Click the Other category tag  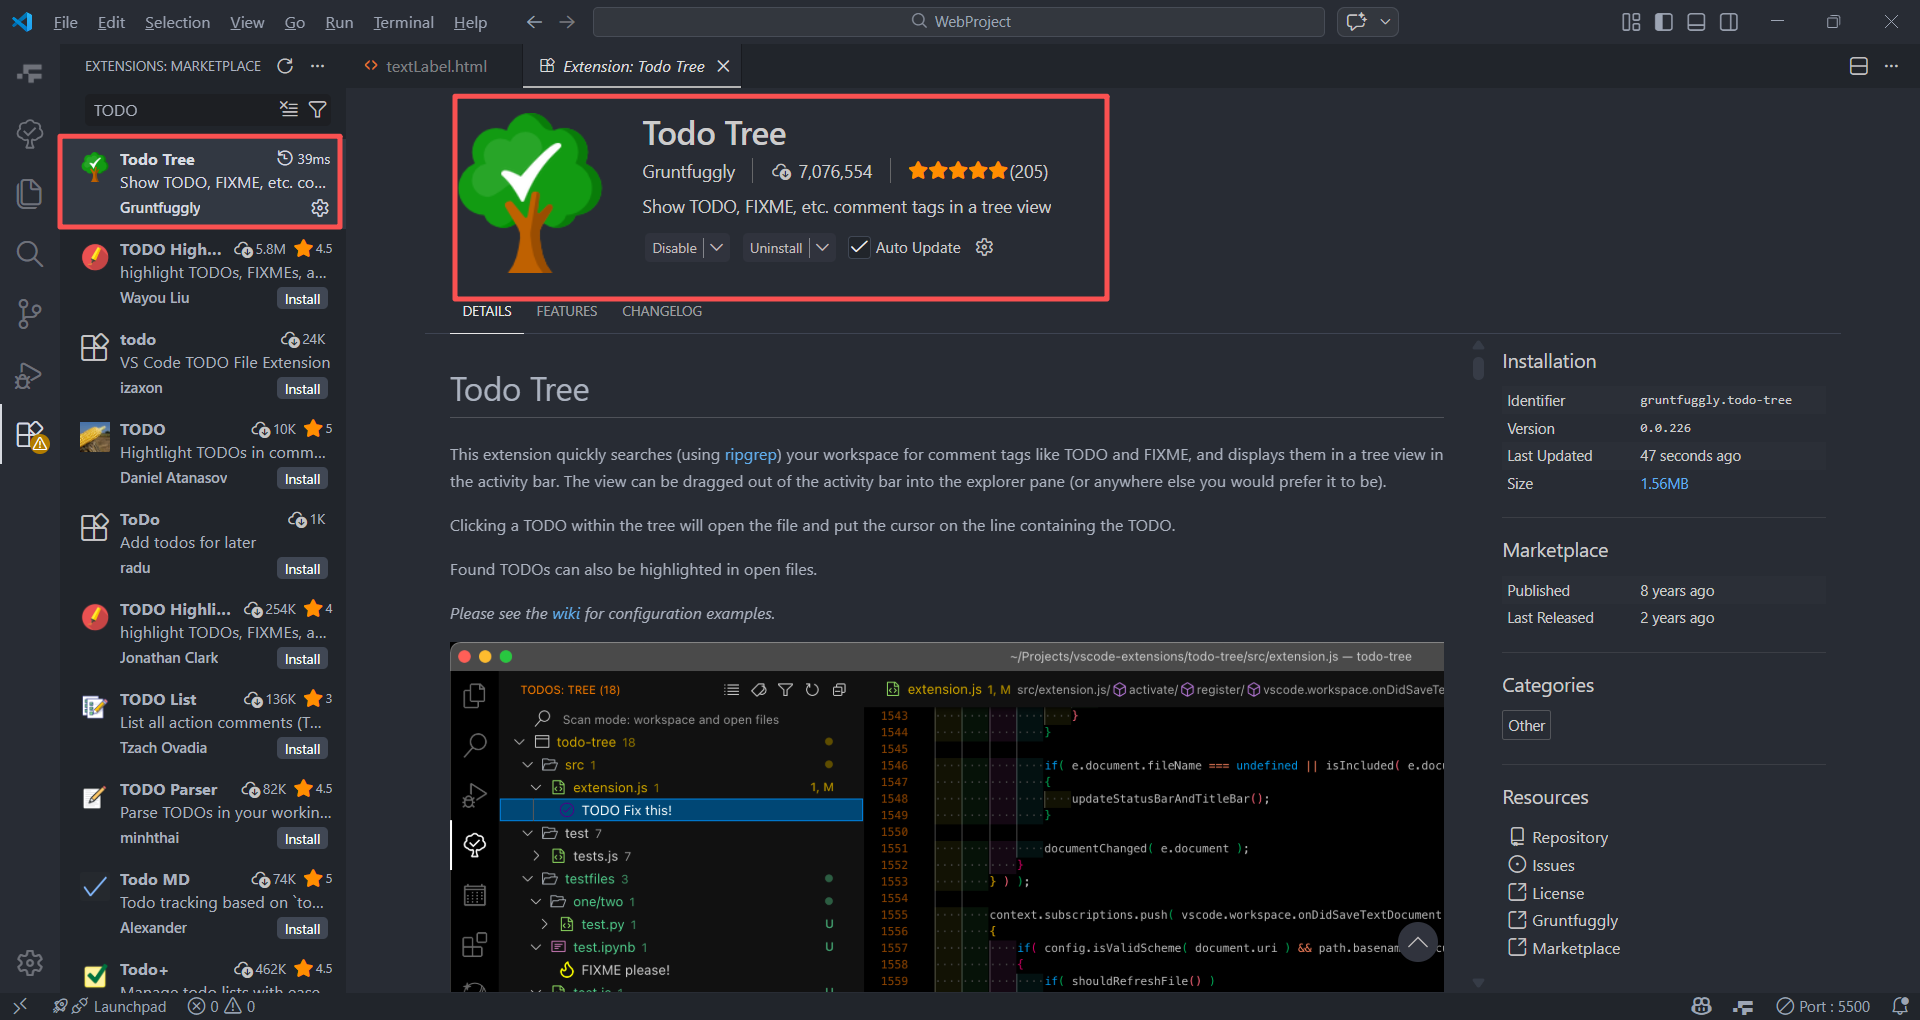1526,725
